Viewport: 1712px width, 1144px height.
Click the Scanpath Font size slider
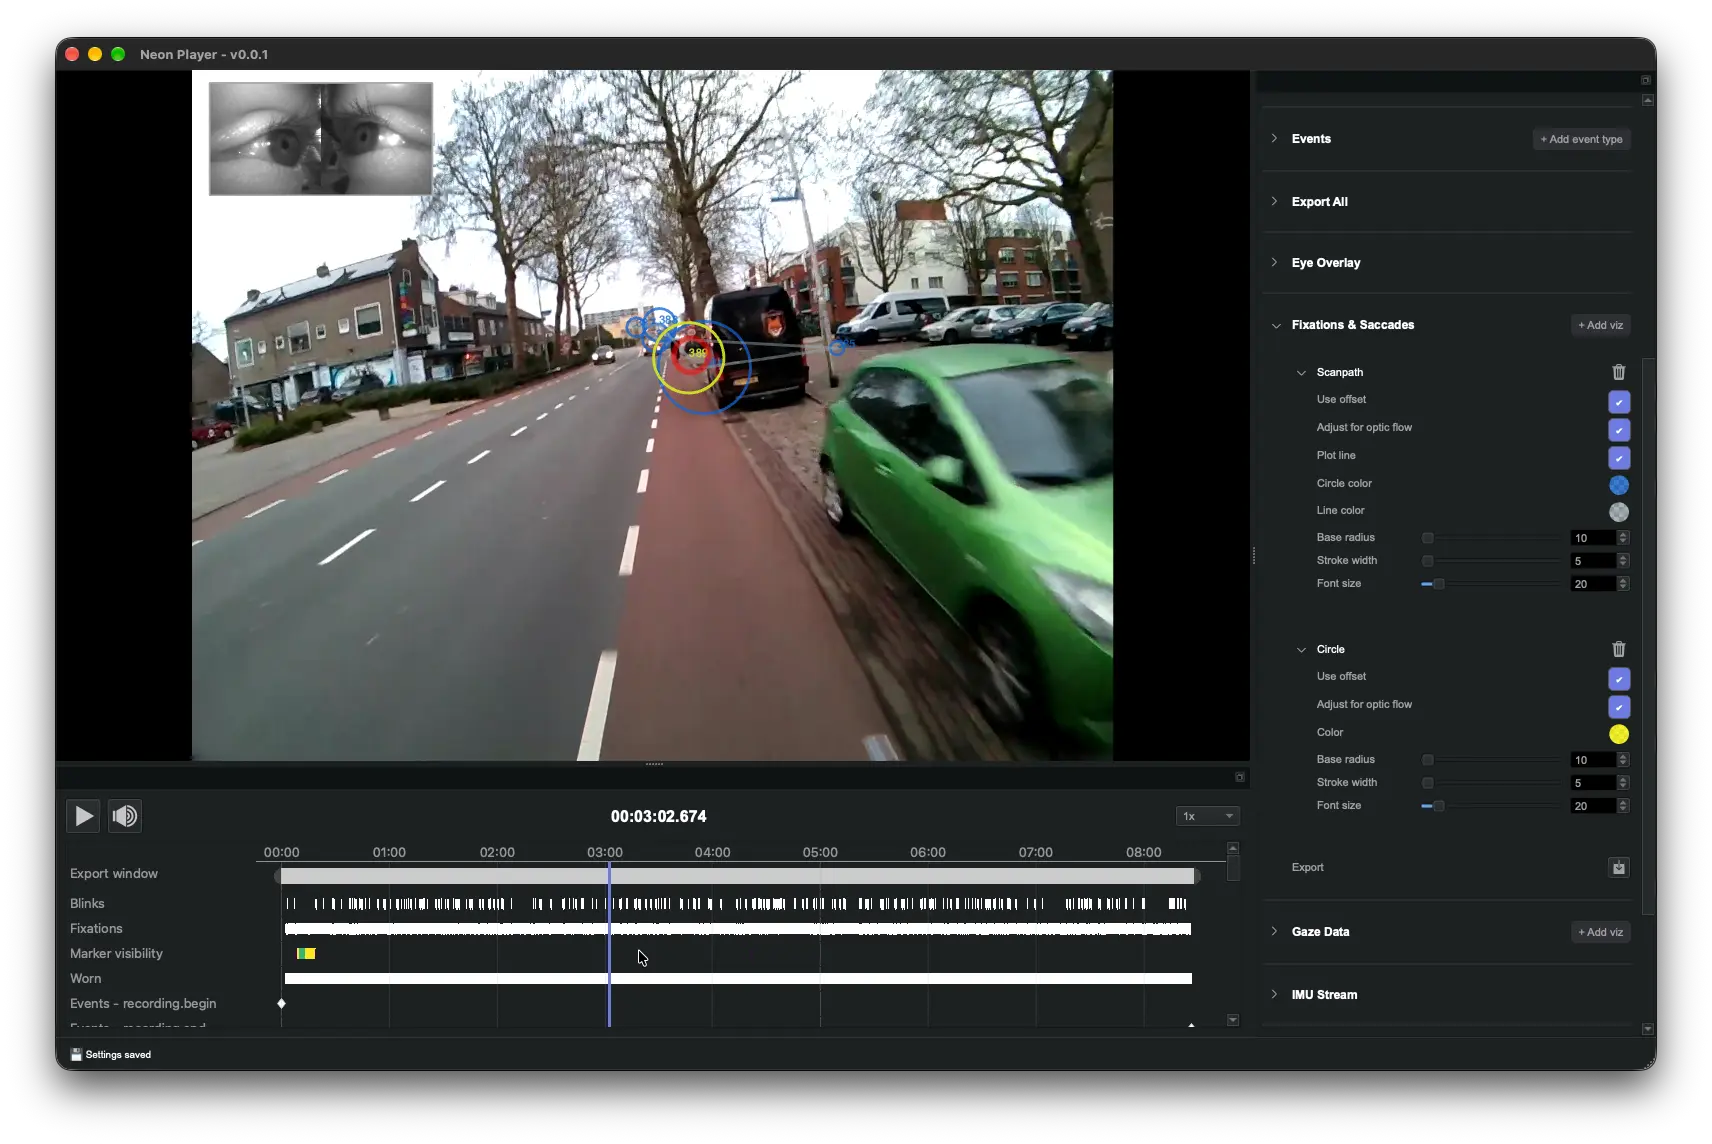(x=1491, y=584)
